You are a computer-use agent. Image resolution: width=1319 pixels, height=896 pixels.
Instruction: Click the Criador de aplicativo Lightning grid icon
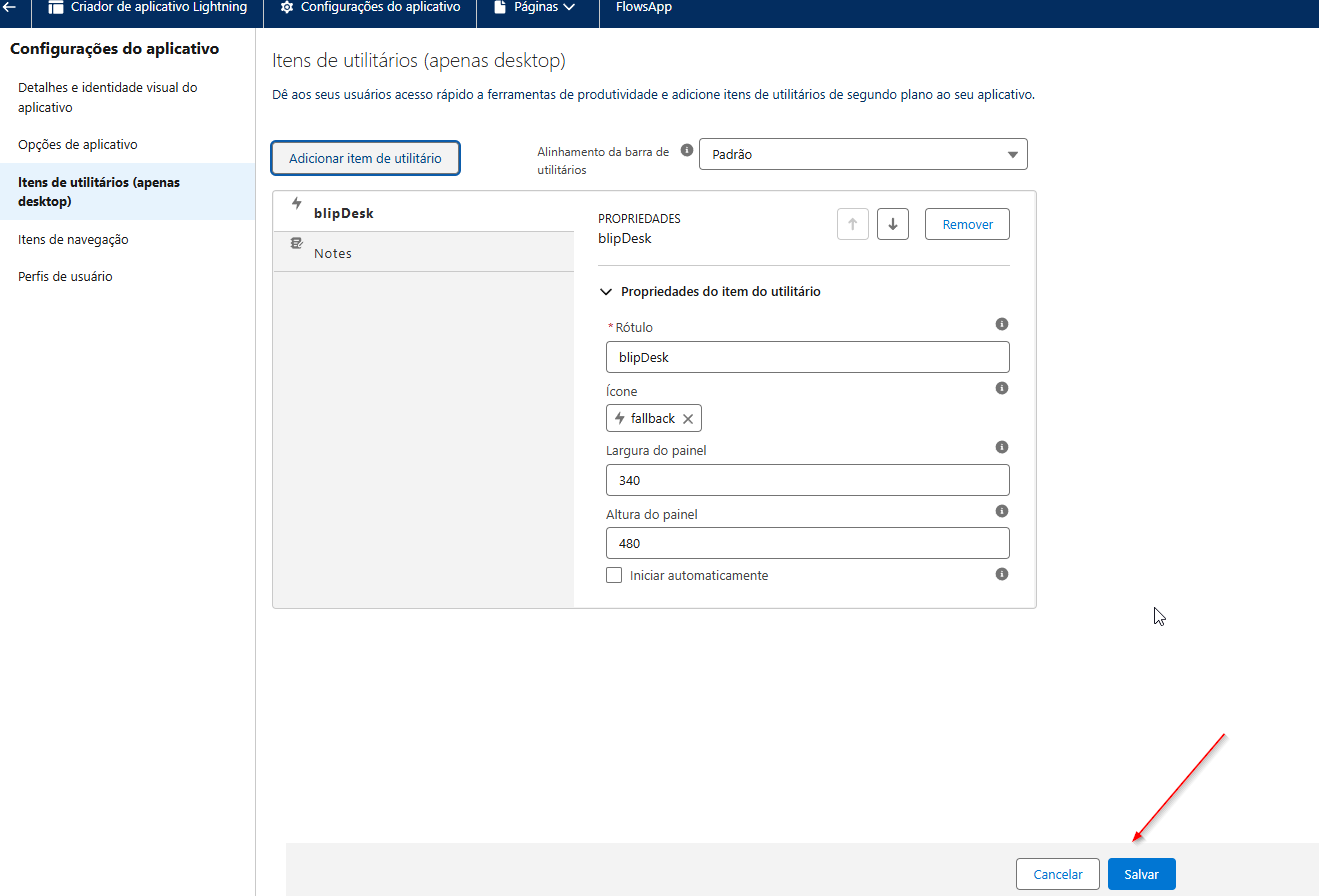(56, 7)
